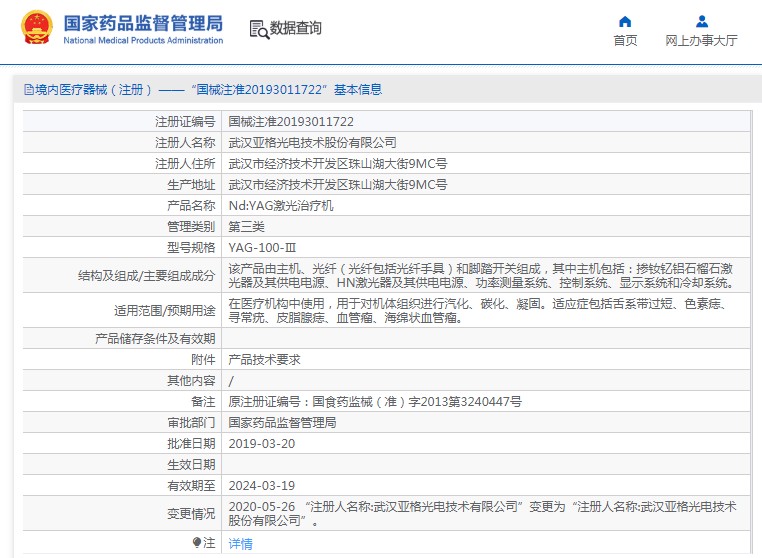Click the 其他内容 row label
The width and height of the screenshot is (762, 558).
pyautogui.click(x=191, y=381)
